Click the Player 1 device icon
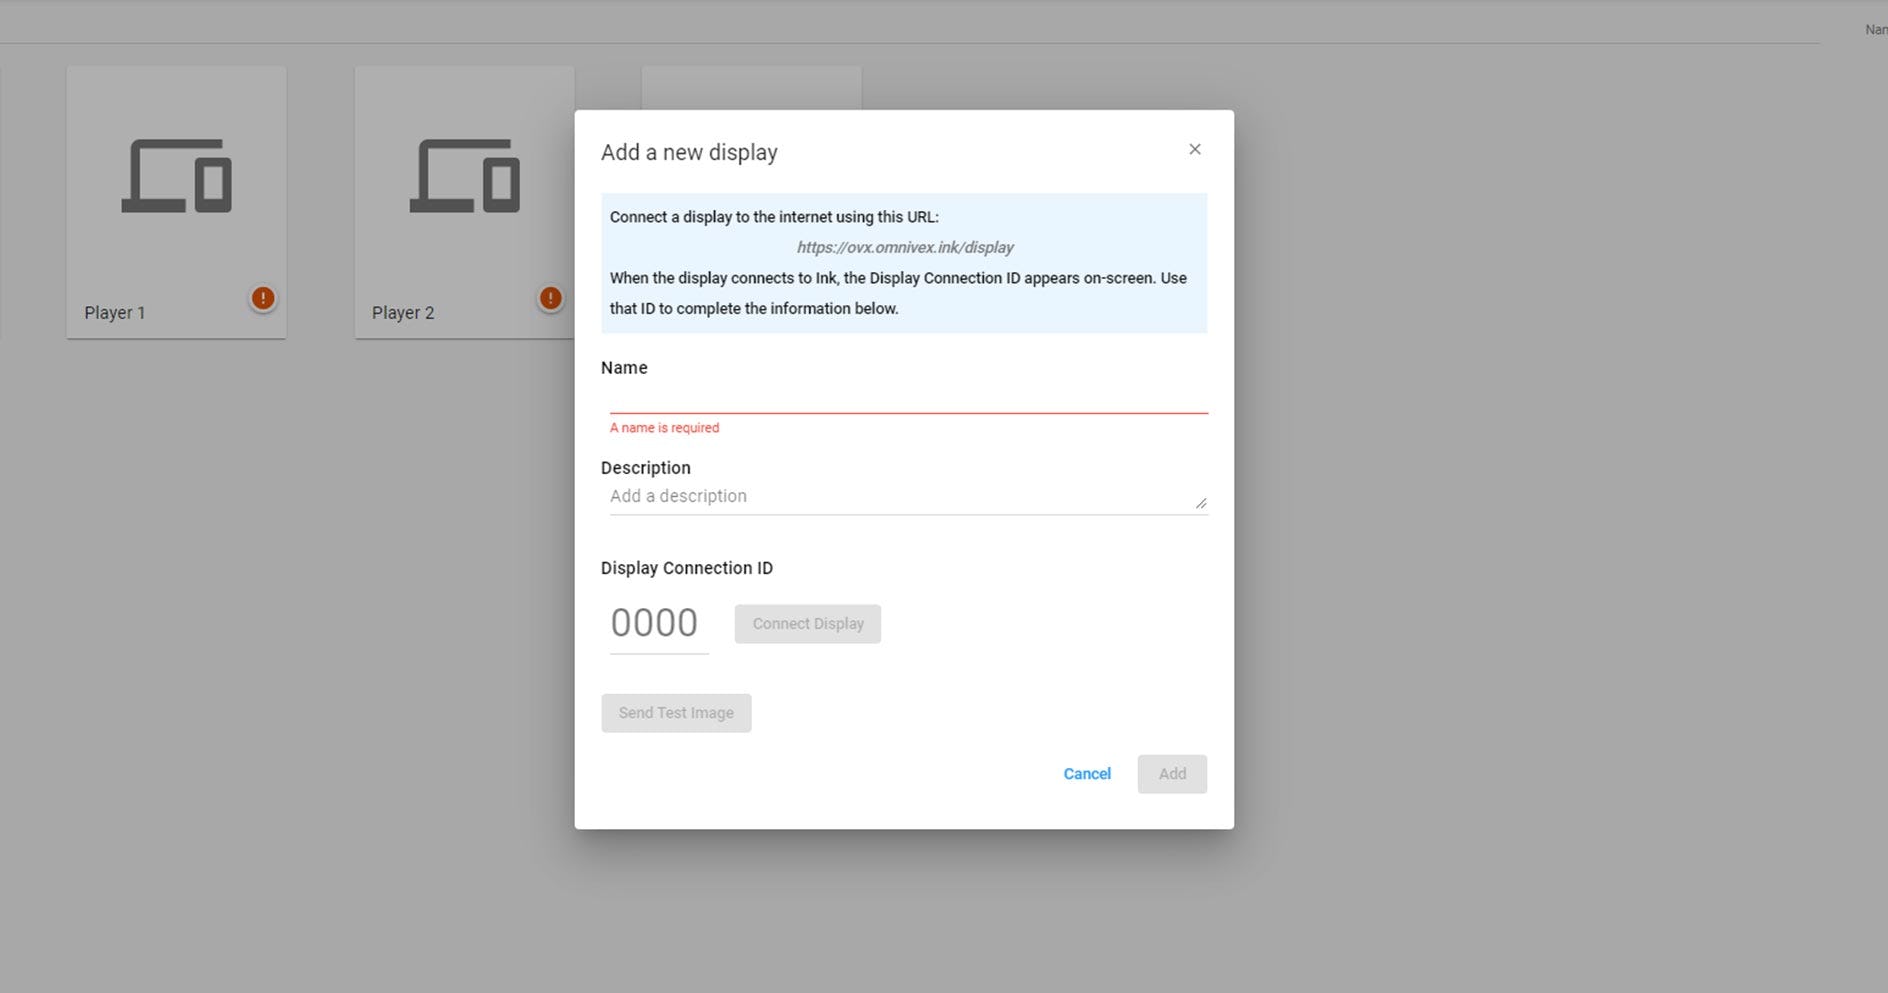Image resolution: width=1888 pixels, height=993 pixels. click(176, 176)
